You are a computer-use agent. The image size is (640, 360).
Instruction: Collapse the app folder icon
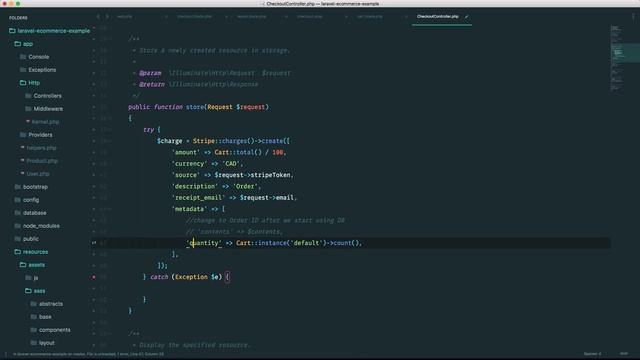[18, 44]
